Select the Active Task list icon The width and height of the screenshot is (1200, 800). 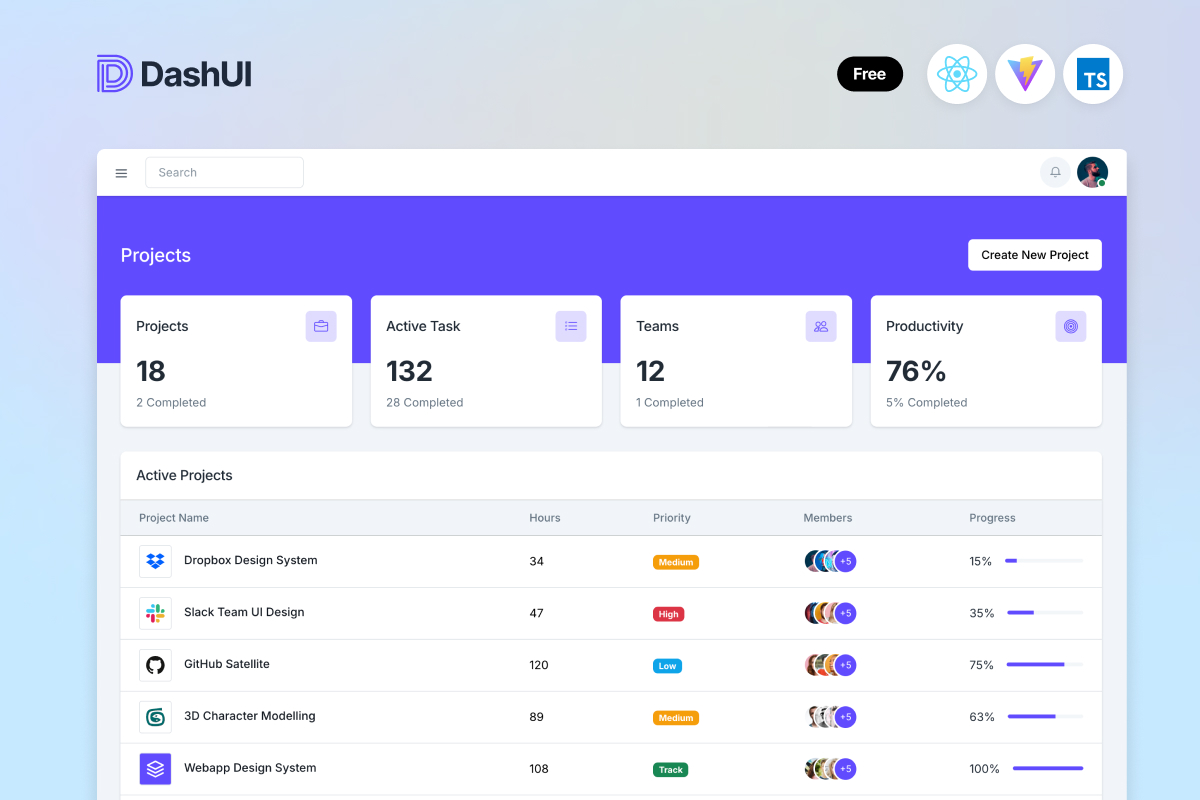coord(570,326)
